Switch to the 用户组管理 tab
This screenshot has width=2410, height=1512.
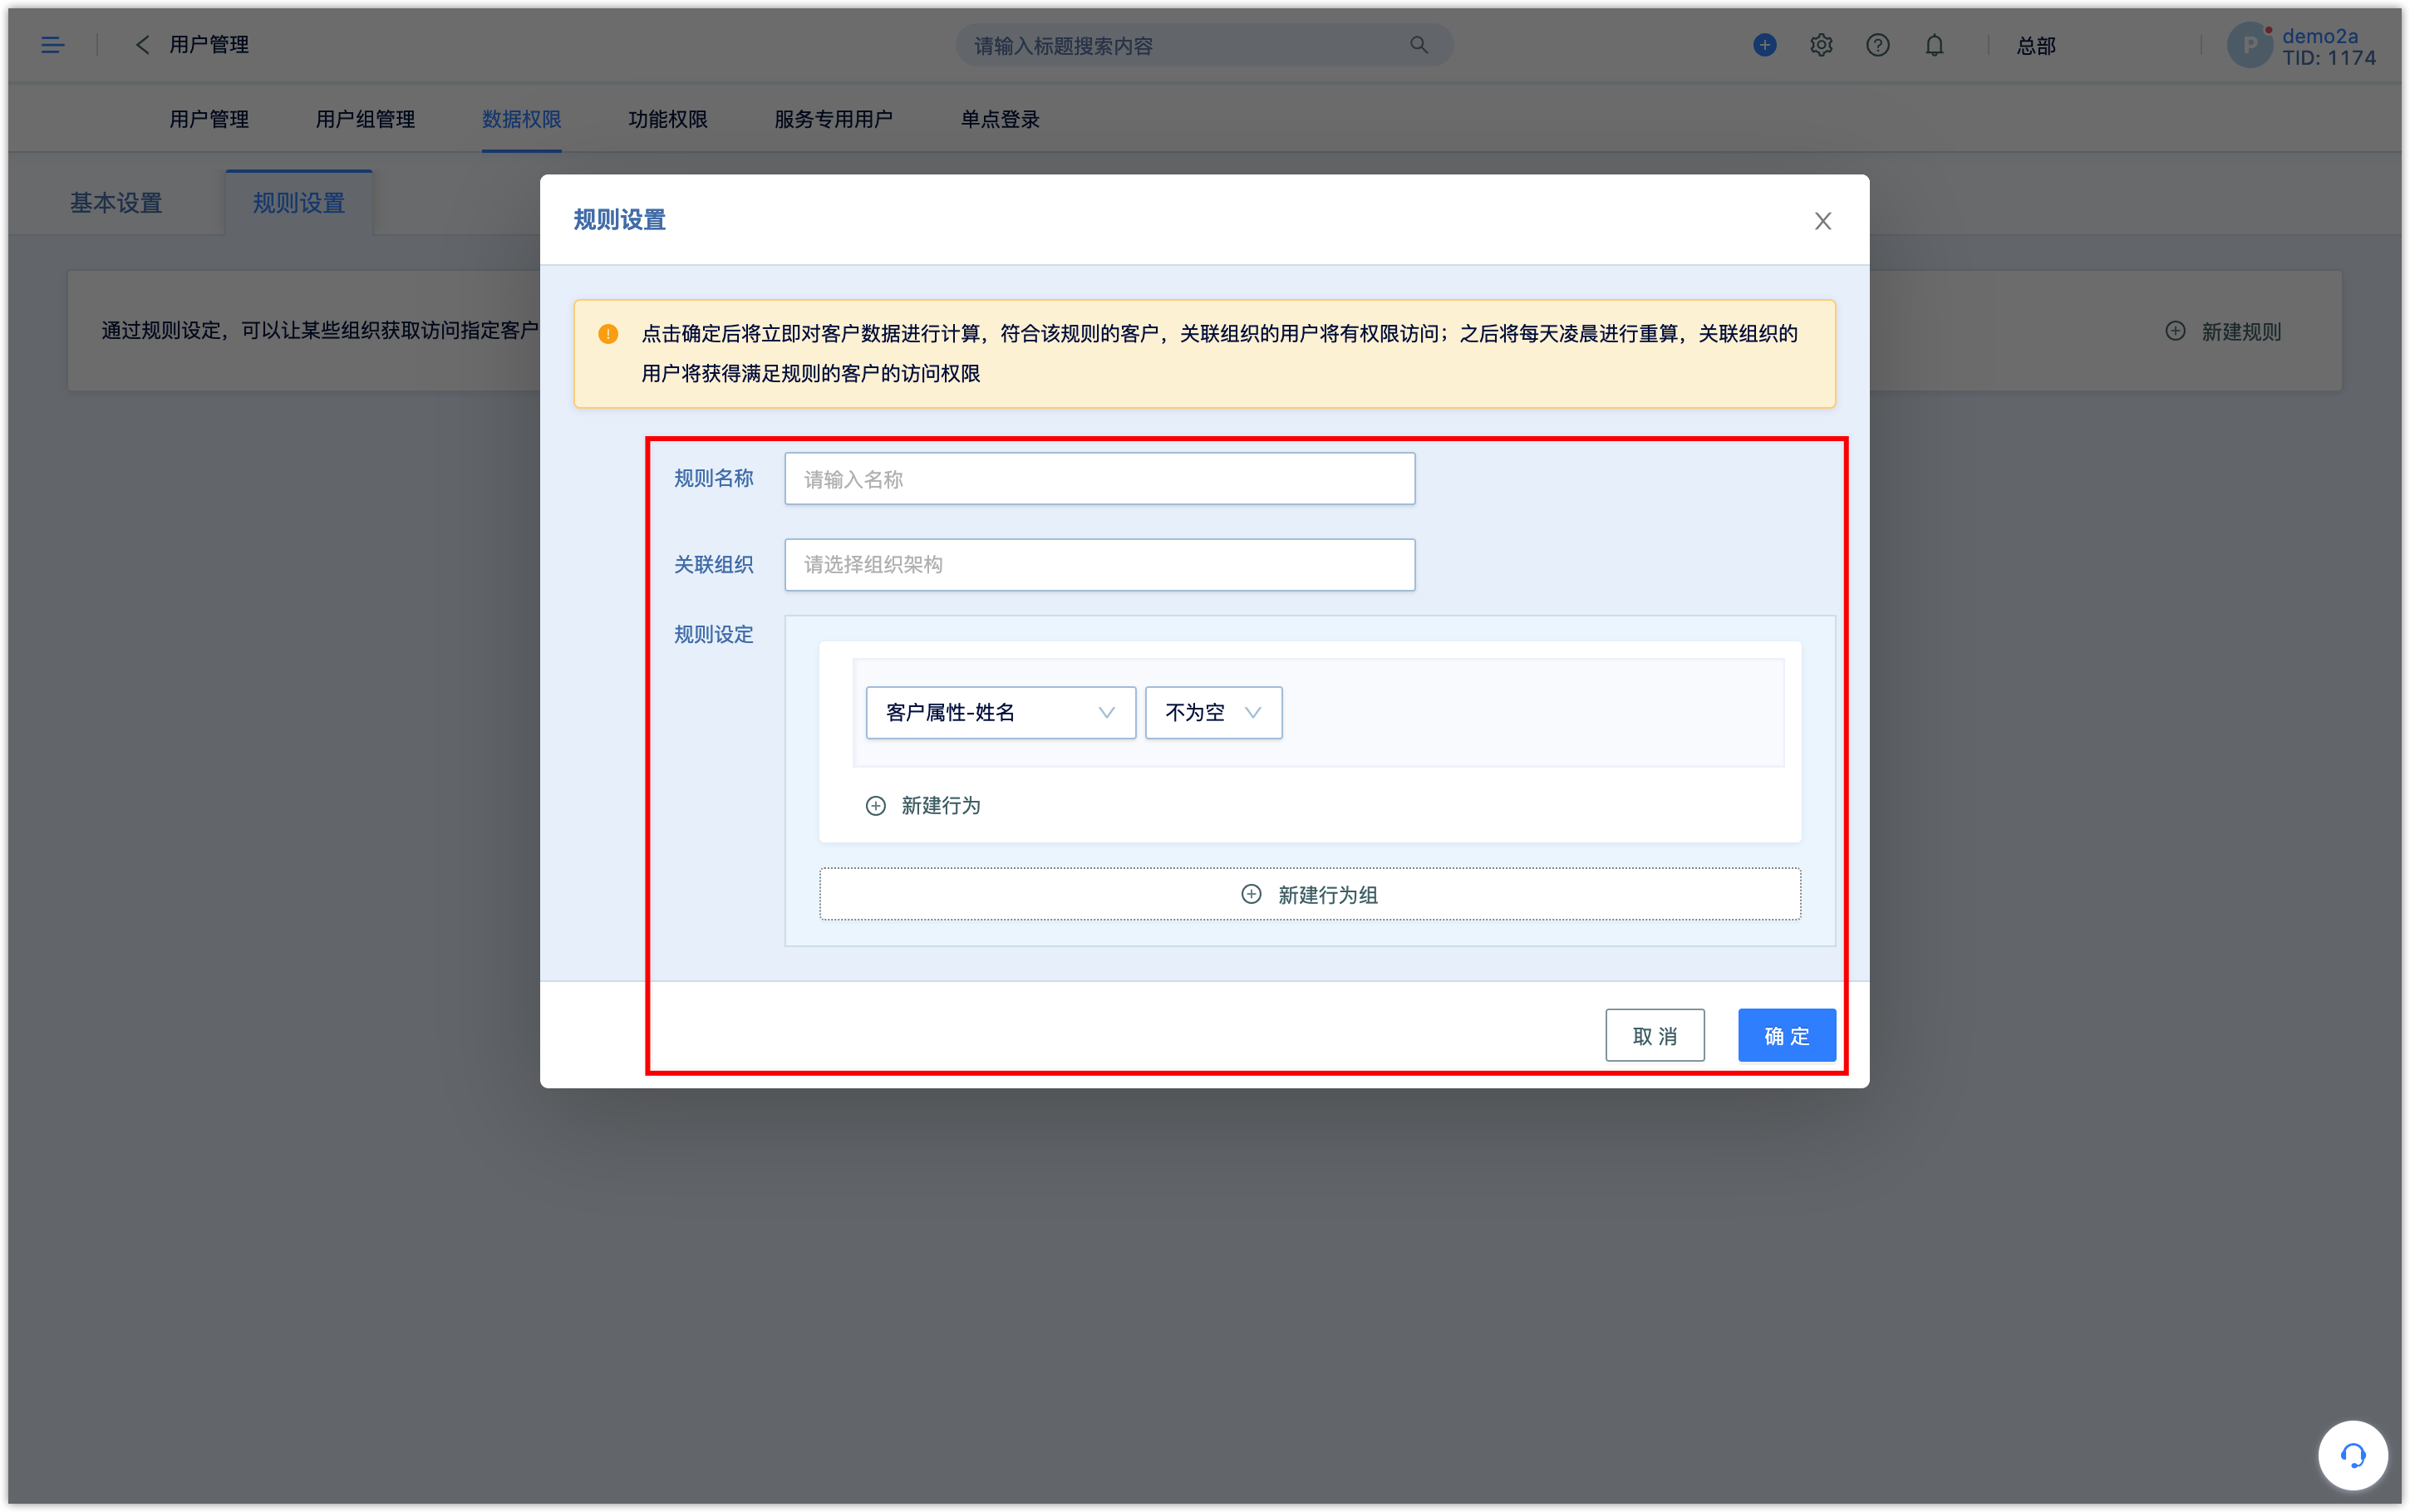tap(365, 119)
